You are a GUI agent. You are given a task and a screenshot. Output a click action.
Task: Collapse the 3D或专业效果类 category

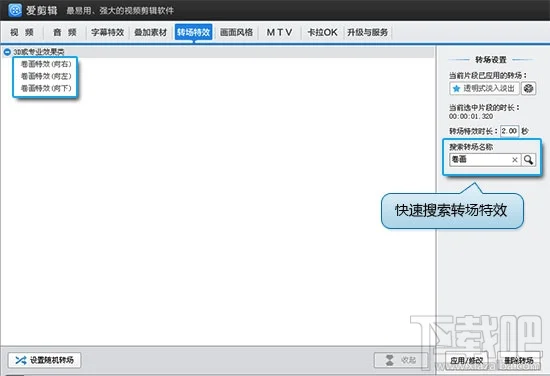coord(7,52)
